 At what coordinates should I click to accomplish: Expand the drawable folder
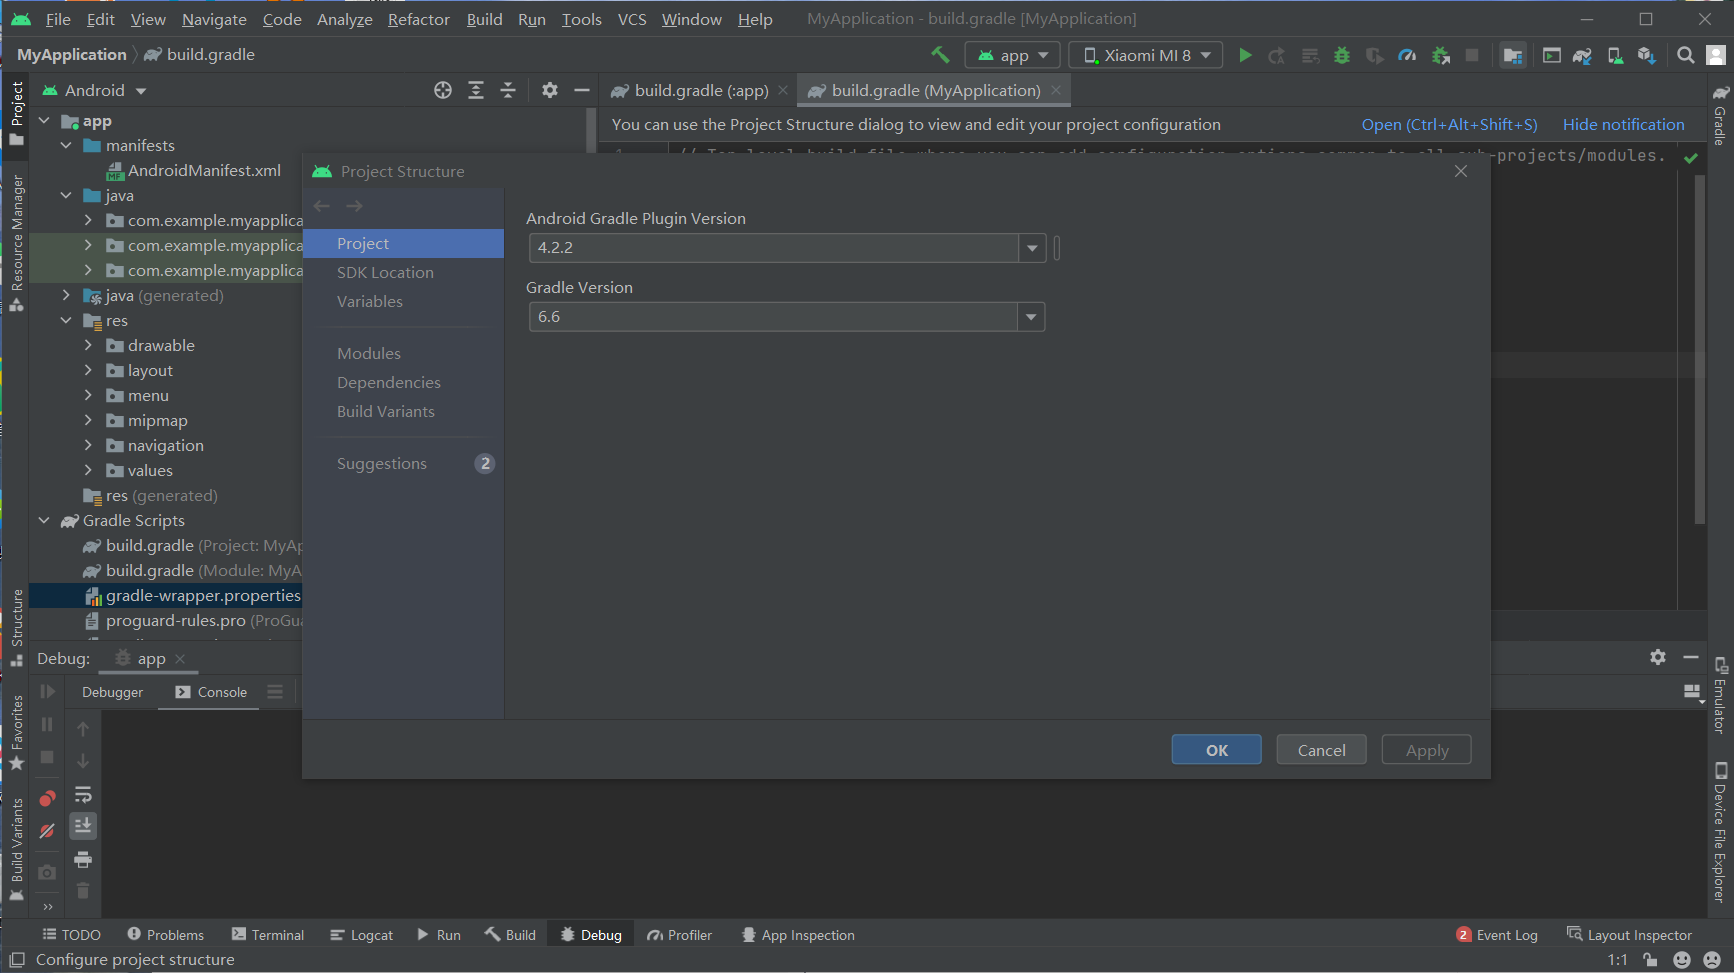click(88, 345)
